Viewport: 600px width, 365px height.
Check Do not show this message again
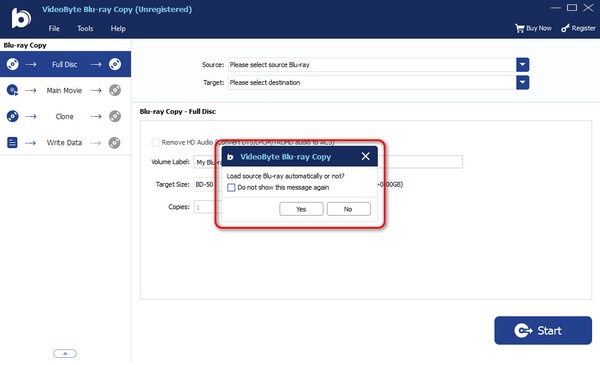pyautogui.click(x=231, y=187)
